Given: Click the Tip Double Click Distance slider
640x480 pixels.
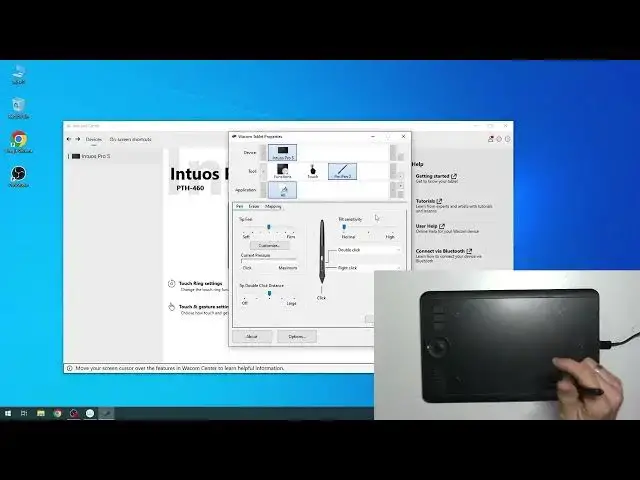Looking at the screenshot, I should (269, 294).
